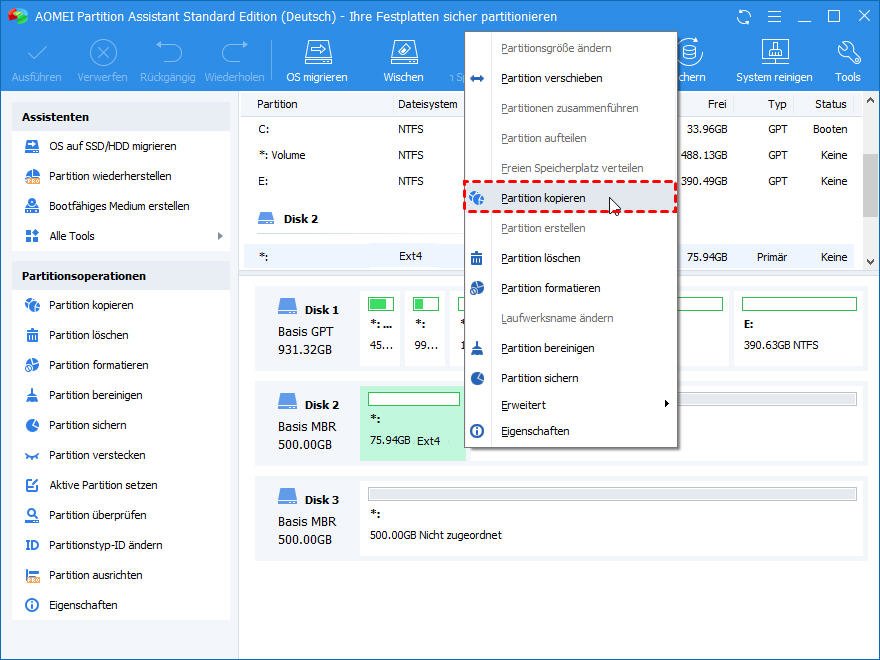Click the Booten status cell
This screenshot has width=880, height=660.
tap(830, 130)
